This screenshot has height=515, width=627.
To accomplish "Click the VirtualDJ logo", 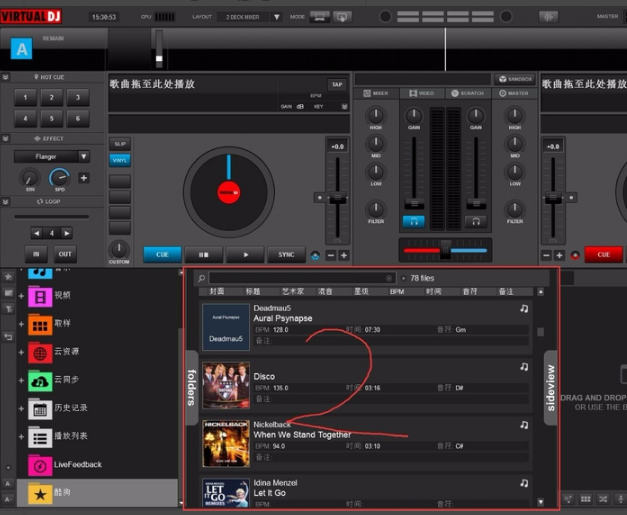I will point(31,16).
